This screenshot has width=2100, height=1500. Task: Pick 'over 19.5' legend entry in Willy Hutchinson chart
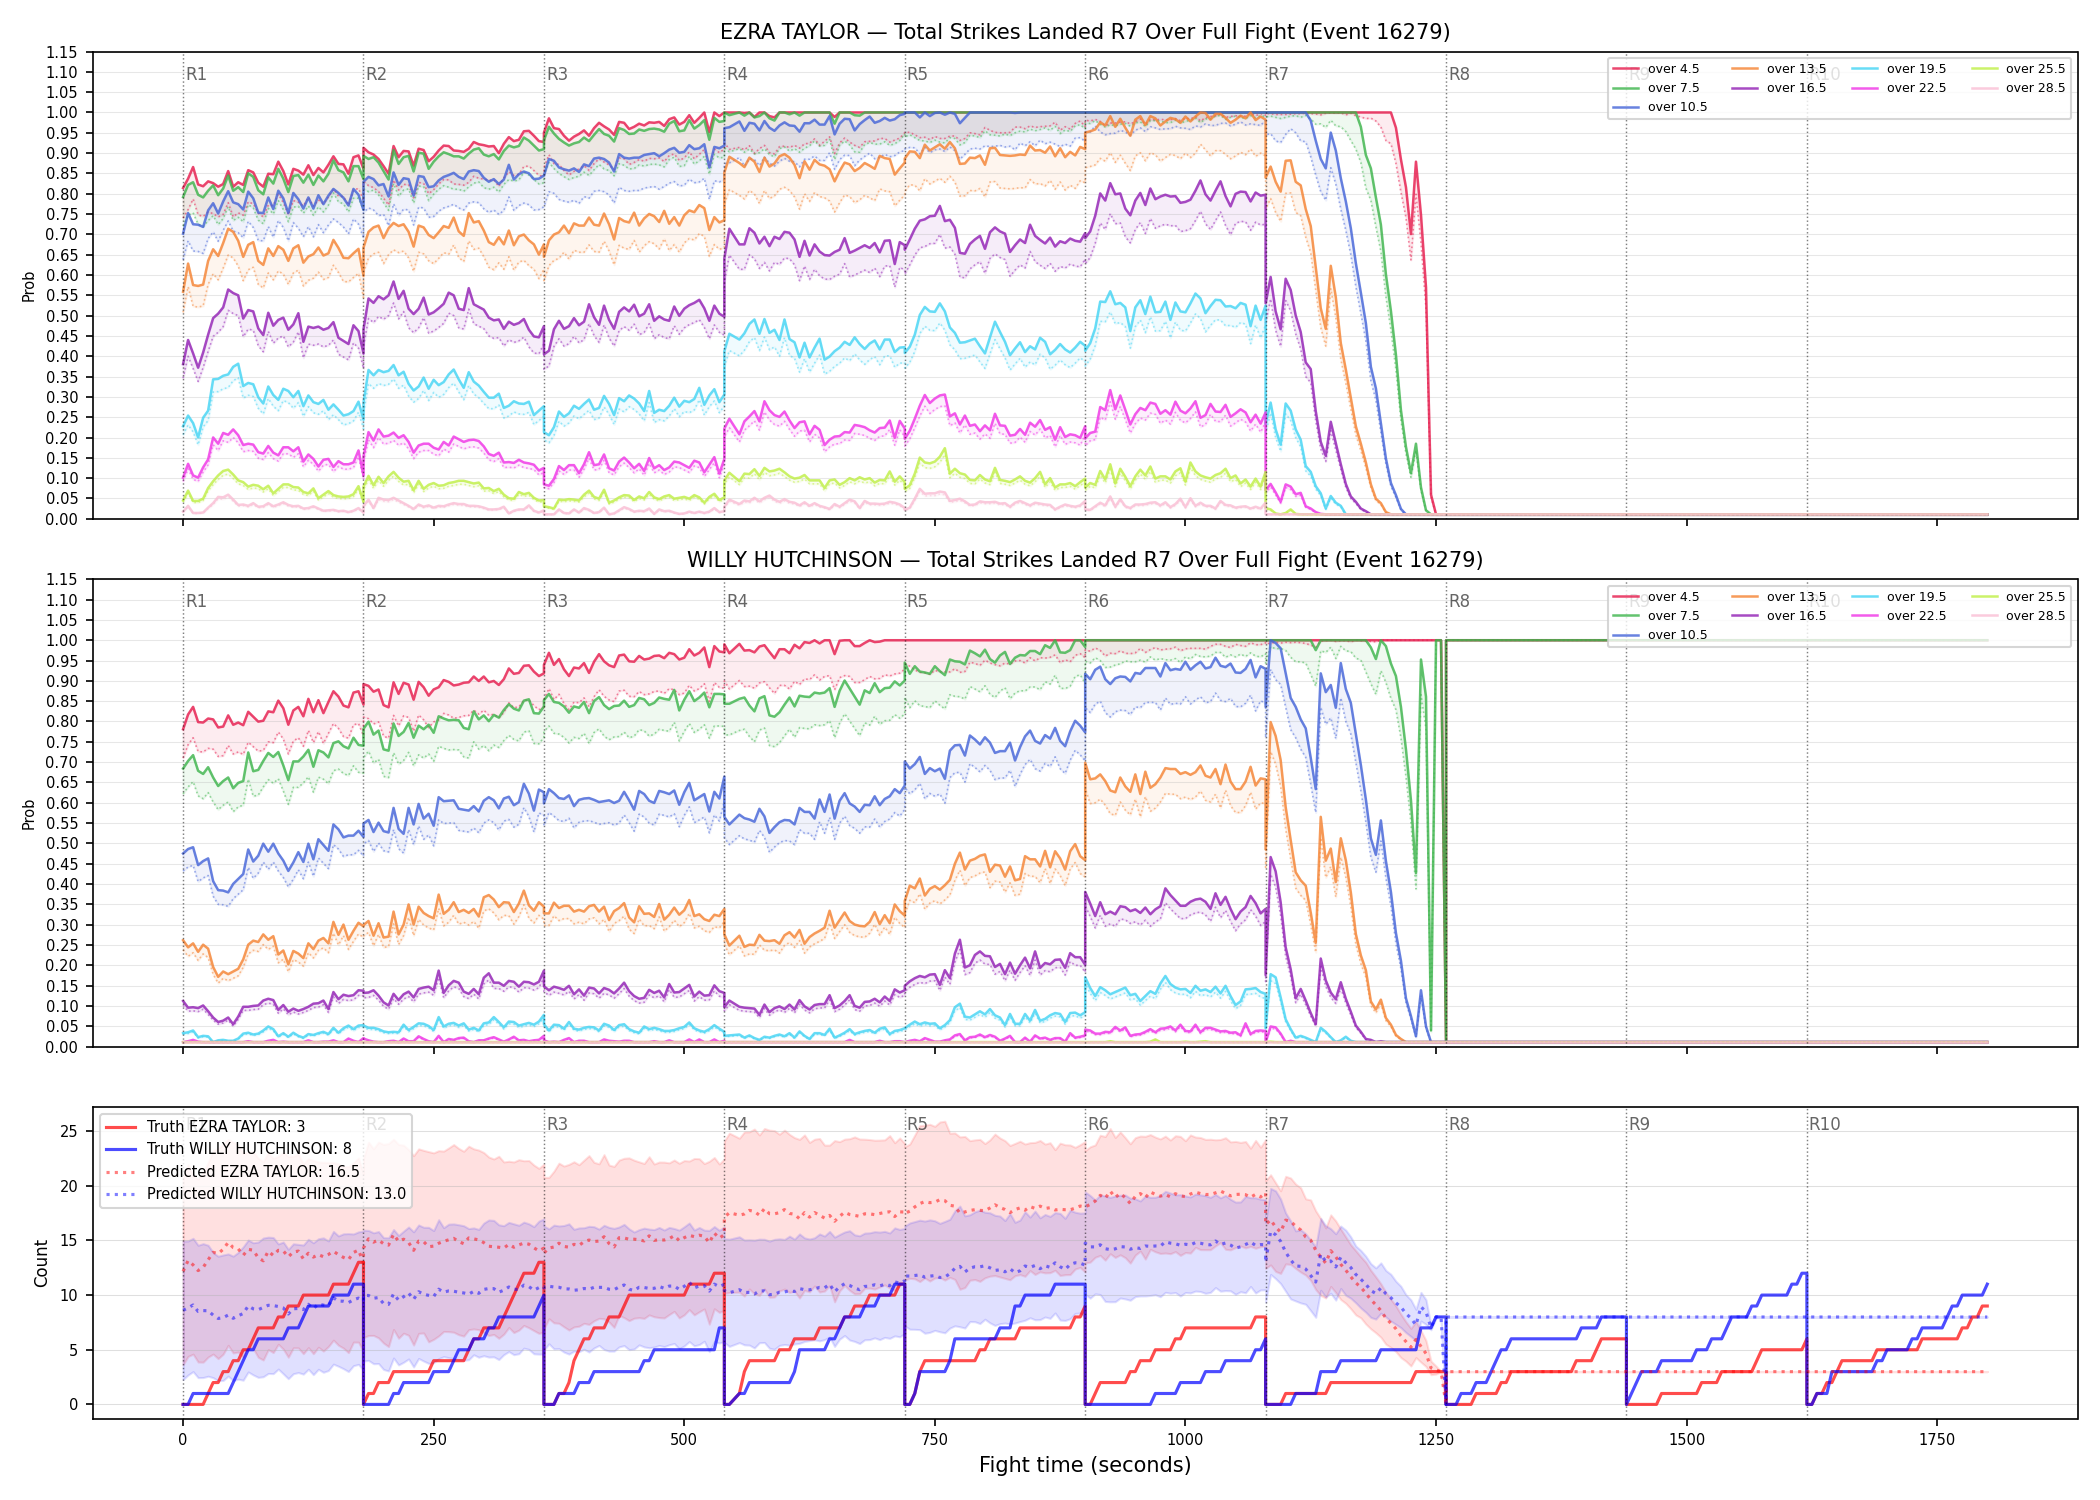(x=1899, y=597)
